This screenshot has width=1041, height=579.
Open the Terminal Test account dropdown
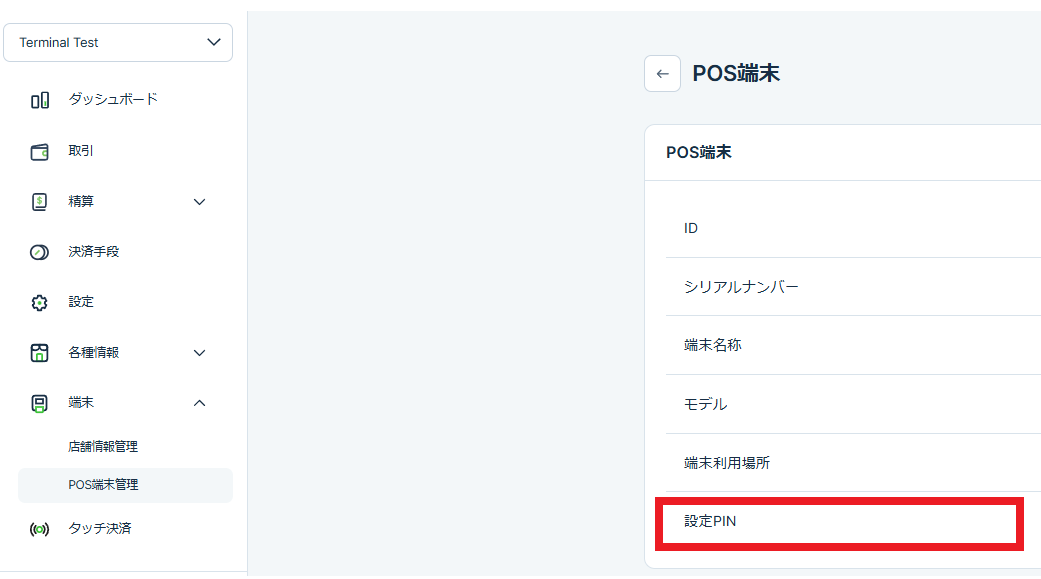point(118,43)
